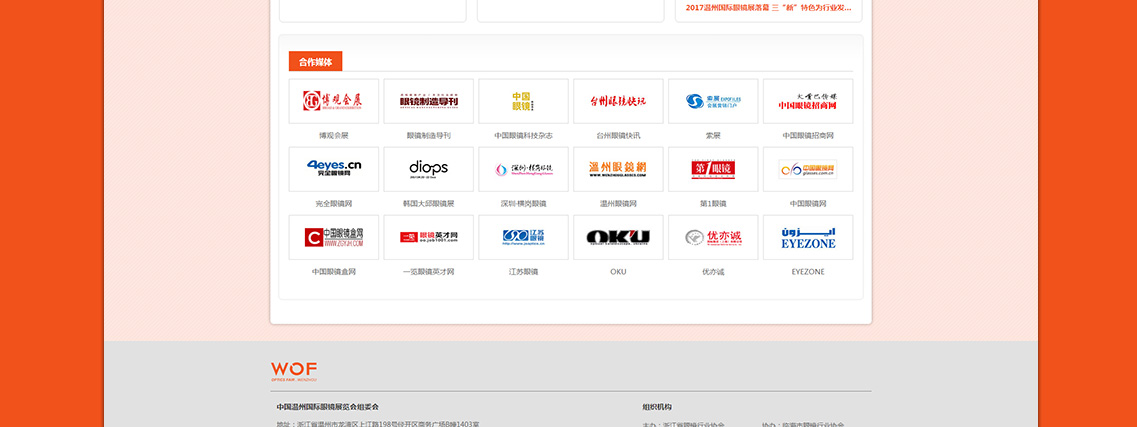The width and height of the screenshot is (1137, 427).
Task: Open the 中国眼镜招商网 logo
Action: (809, 101)
